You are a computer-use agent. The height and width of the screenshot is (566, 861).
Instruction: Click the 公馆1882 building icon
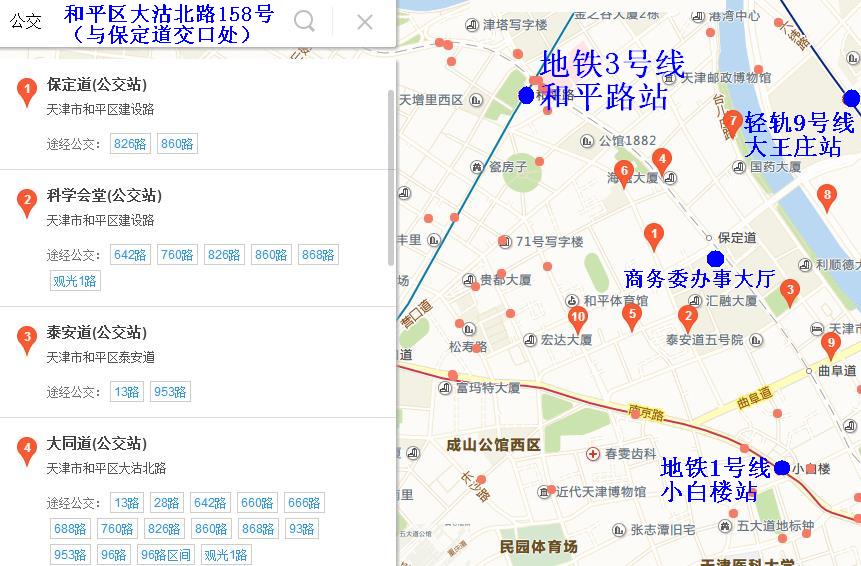point(587,141)
